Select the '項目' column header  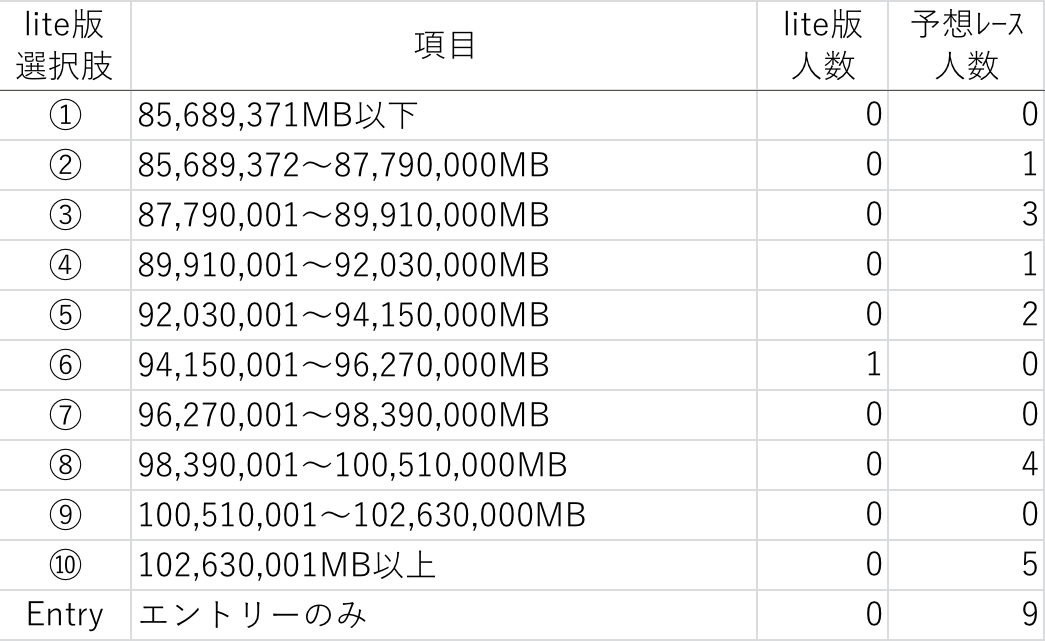point(443,46)
